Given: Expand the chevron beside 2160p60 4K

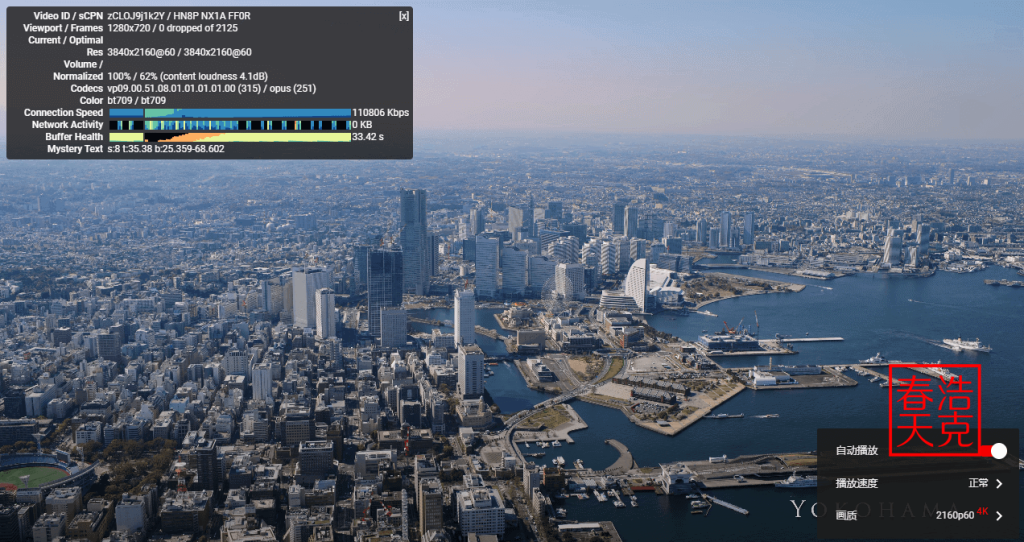Looking at the screenshot, I should point(999,515).
